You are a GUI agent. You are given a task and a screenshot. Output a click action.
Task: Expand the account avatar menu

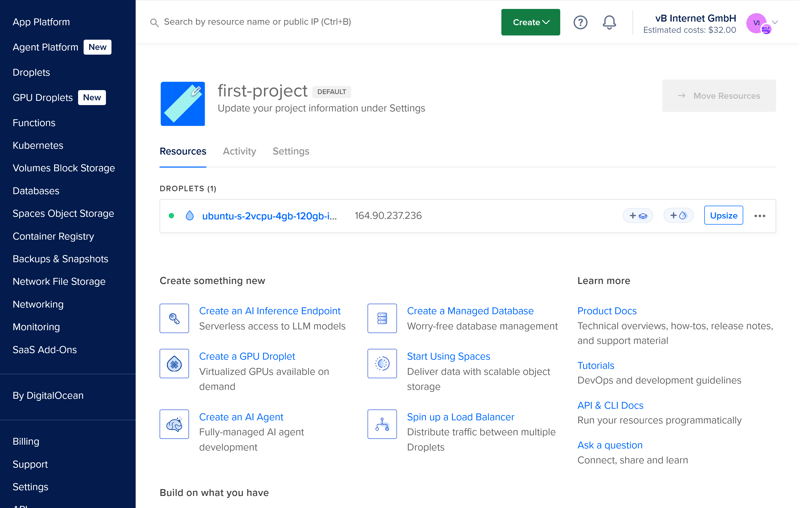click(761, 23)
